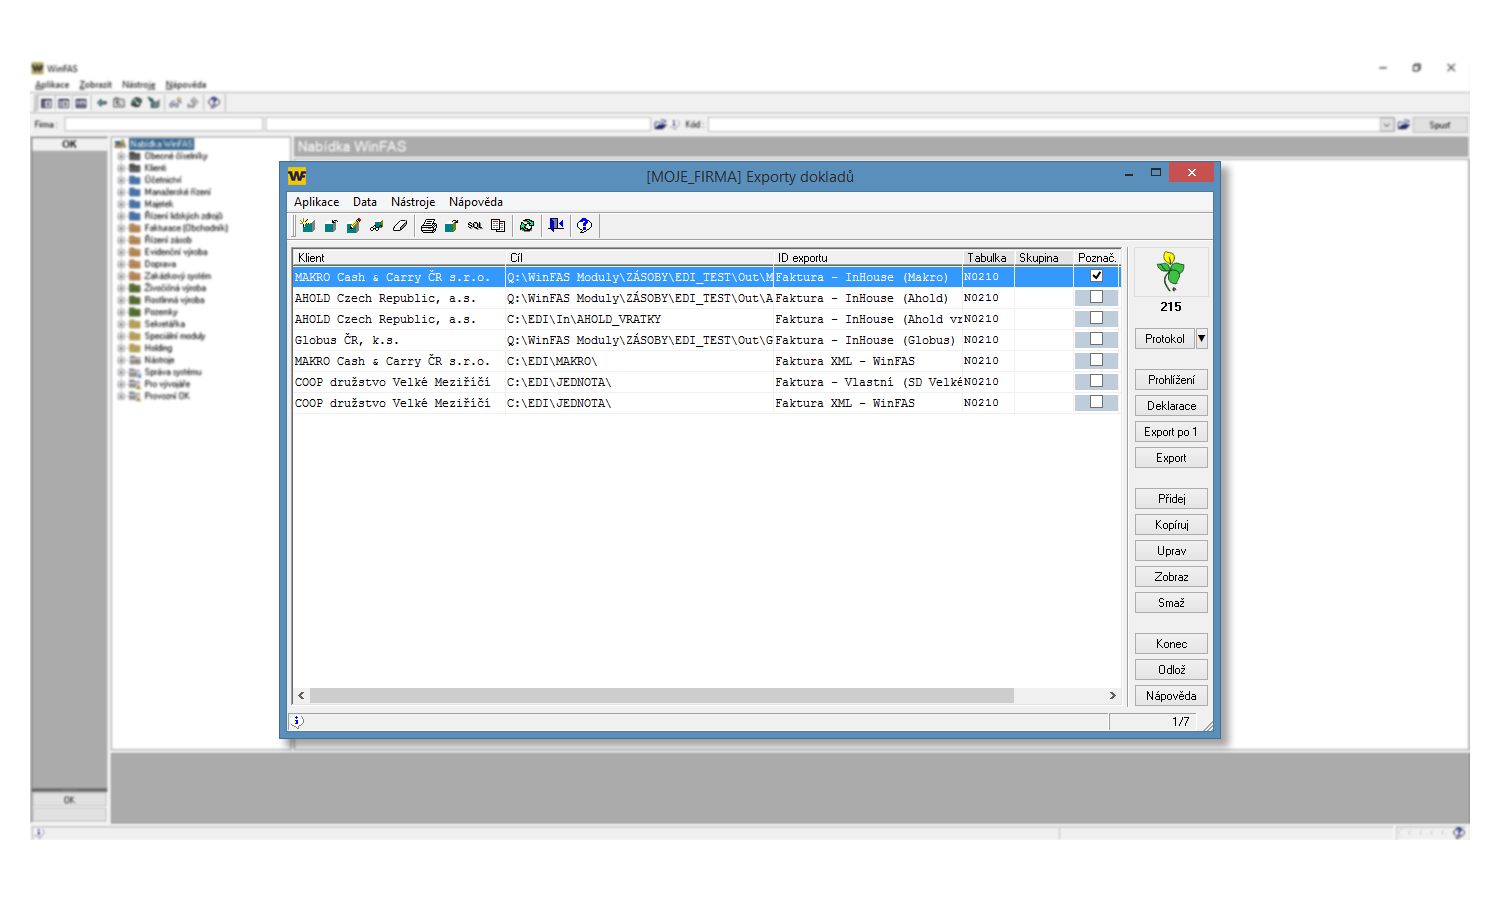Check the C:\EDI\MAKRO\ row checkbox

coord(1096,360)
